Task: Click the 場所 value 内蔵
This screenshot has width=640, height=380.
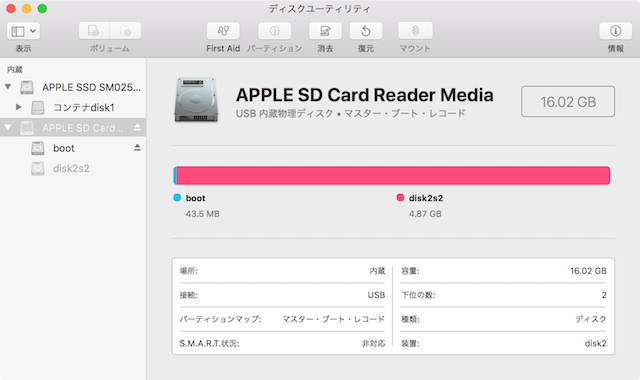Action: pyautogui.click(x=377, y=271)
